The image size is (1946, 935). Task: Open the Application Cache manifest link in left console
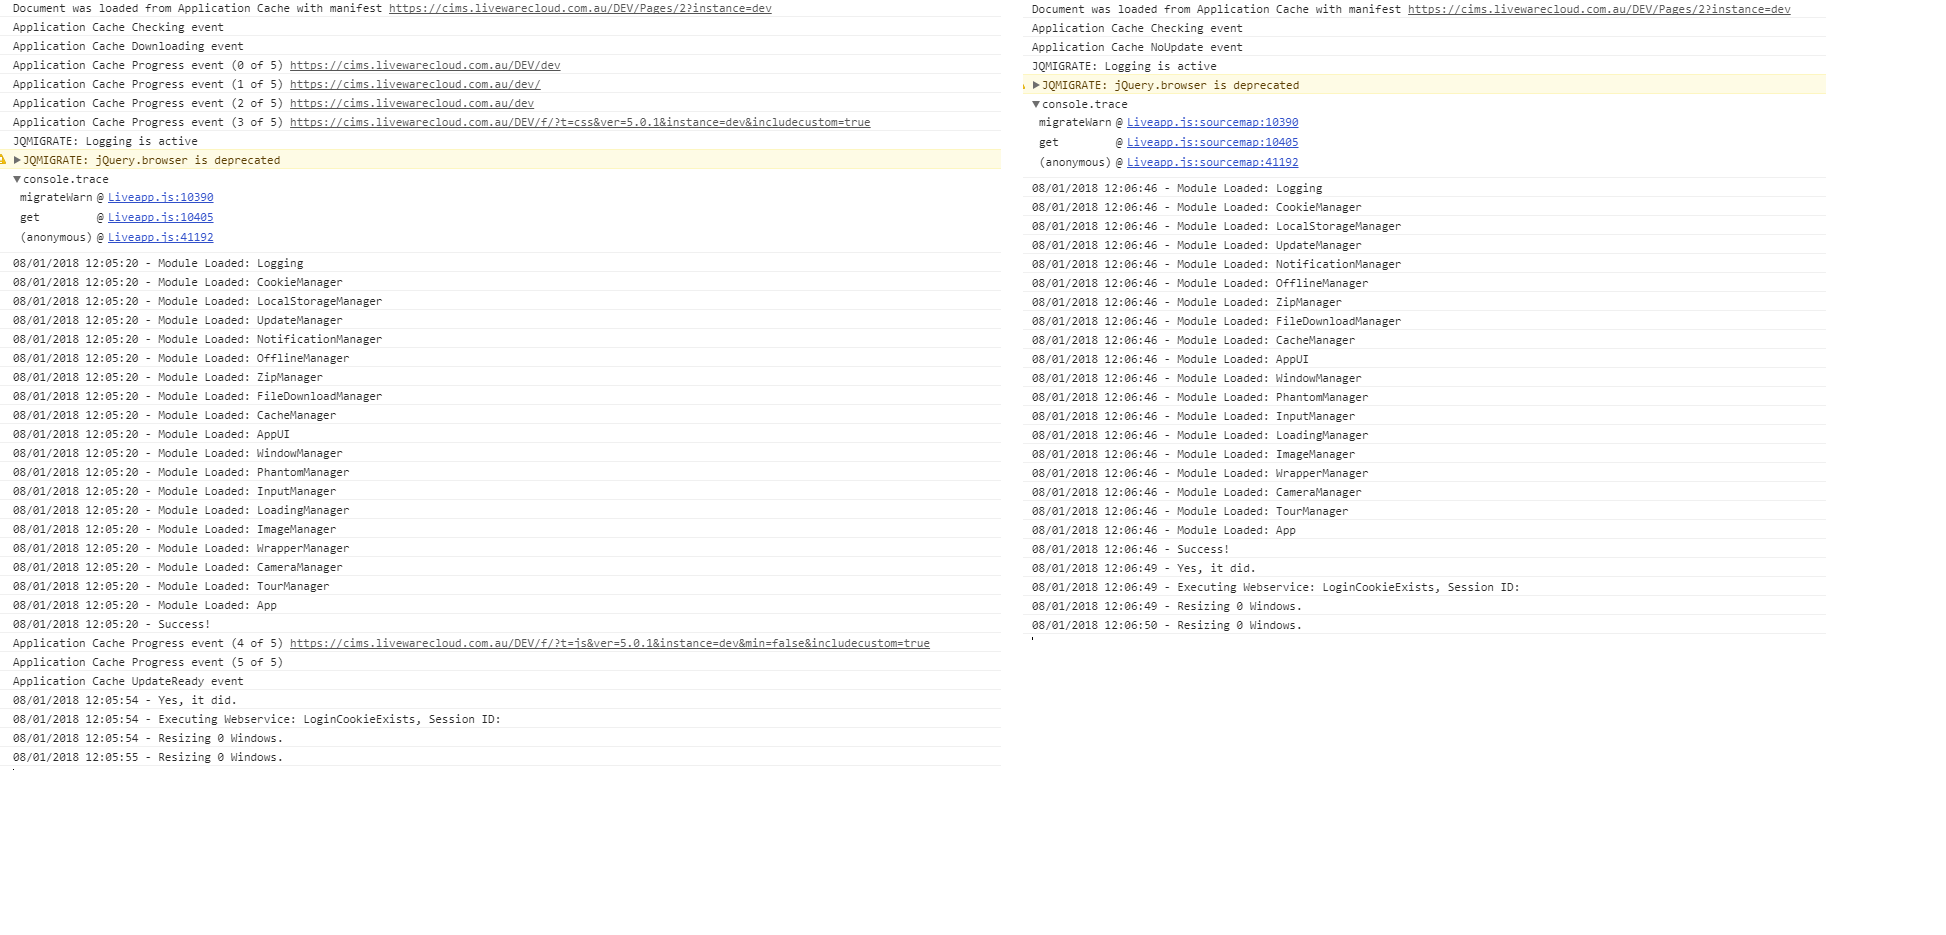(x=581, y=8)
